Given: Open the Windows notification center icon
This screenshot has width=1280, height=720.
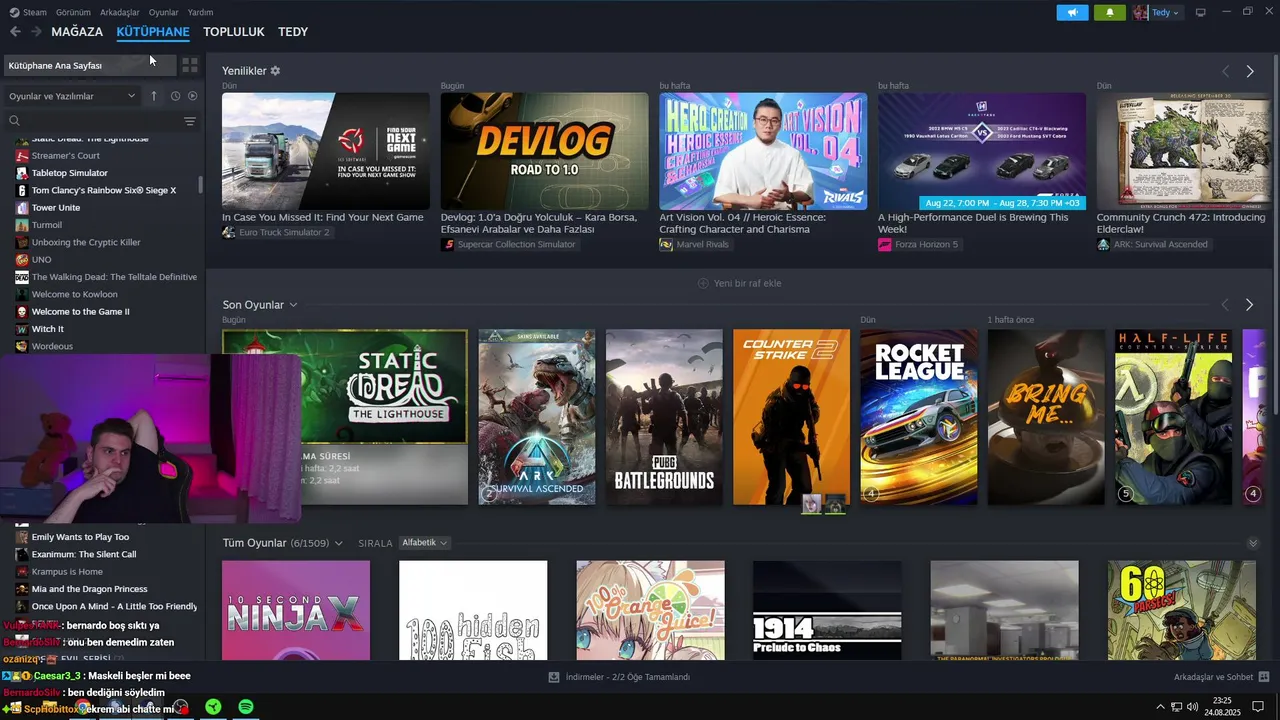Looking at the screenshot, I should click(x=1258, y=707).
